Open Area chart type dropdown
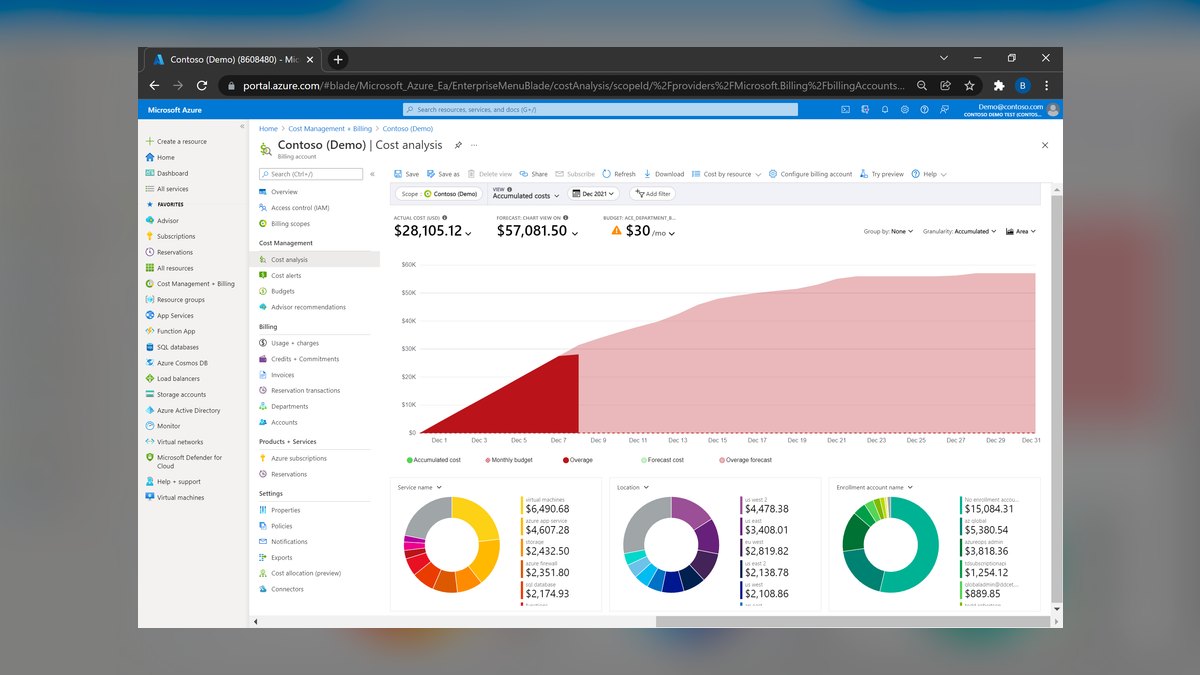Viewport: 1200px width, 675px height. (1021, 231)
